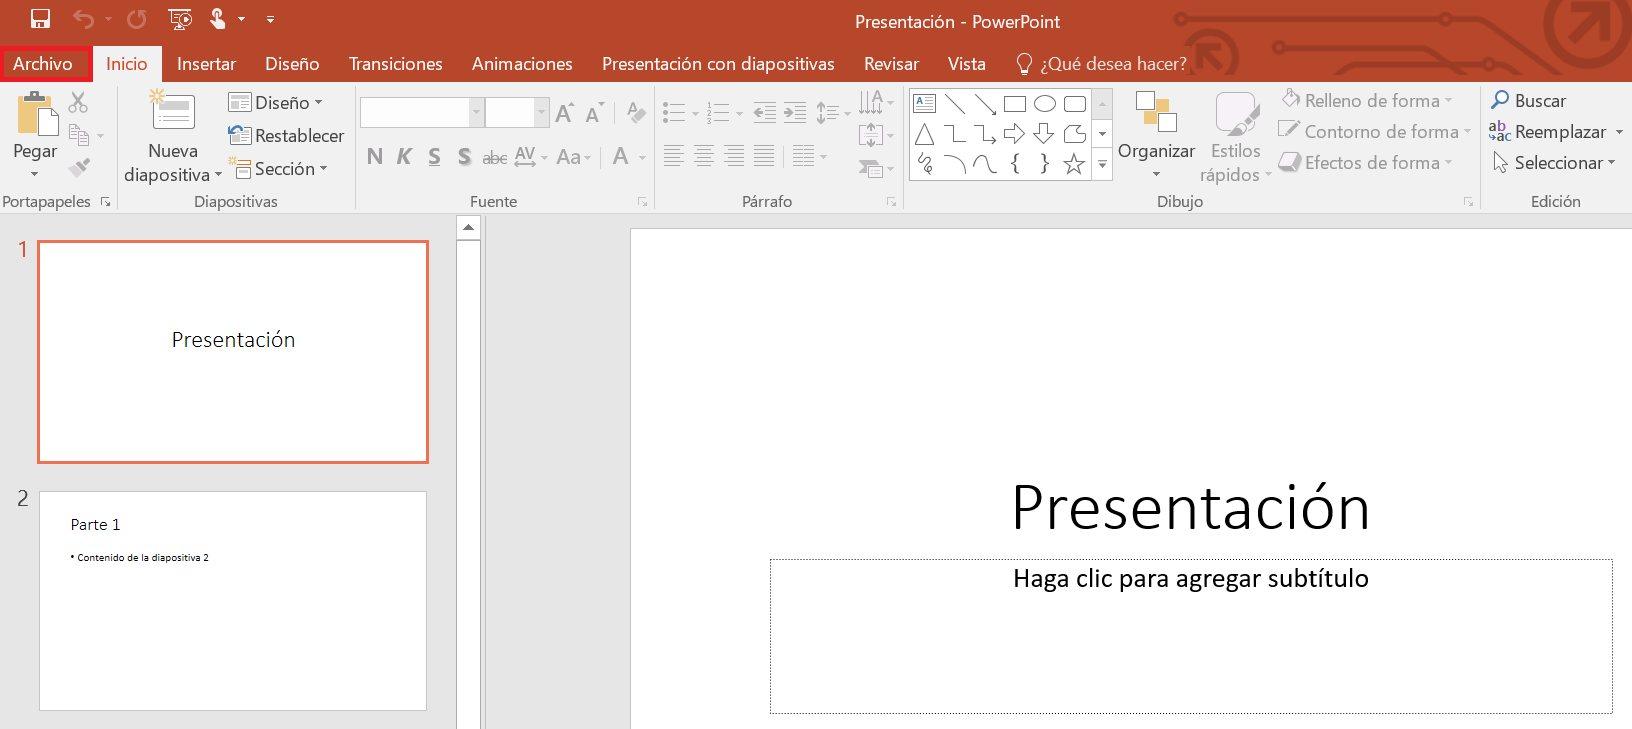Open the font size combo box
The image size is (1632, 729).
click(x=518, y=112)
